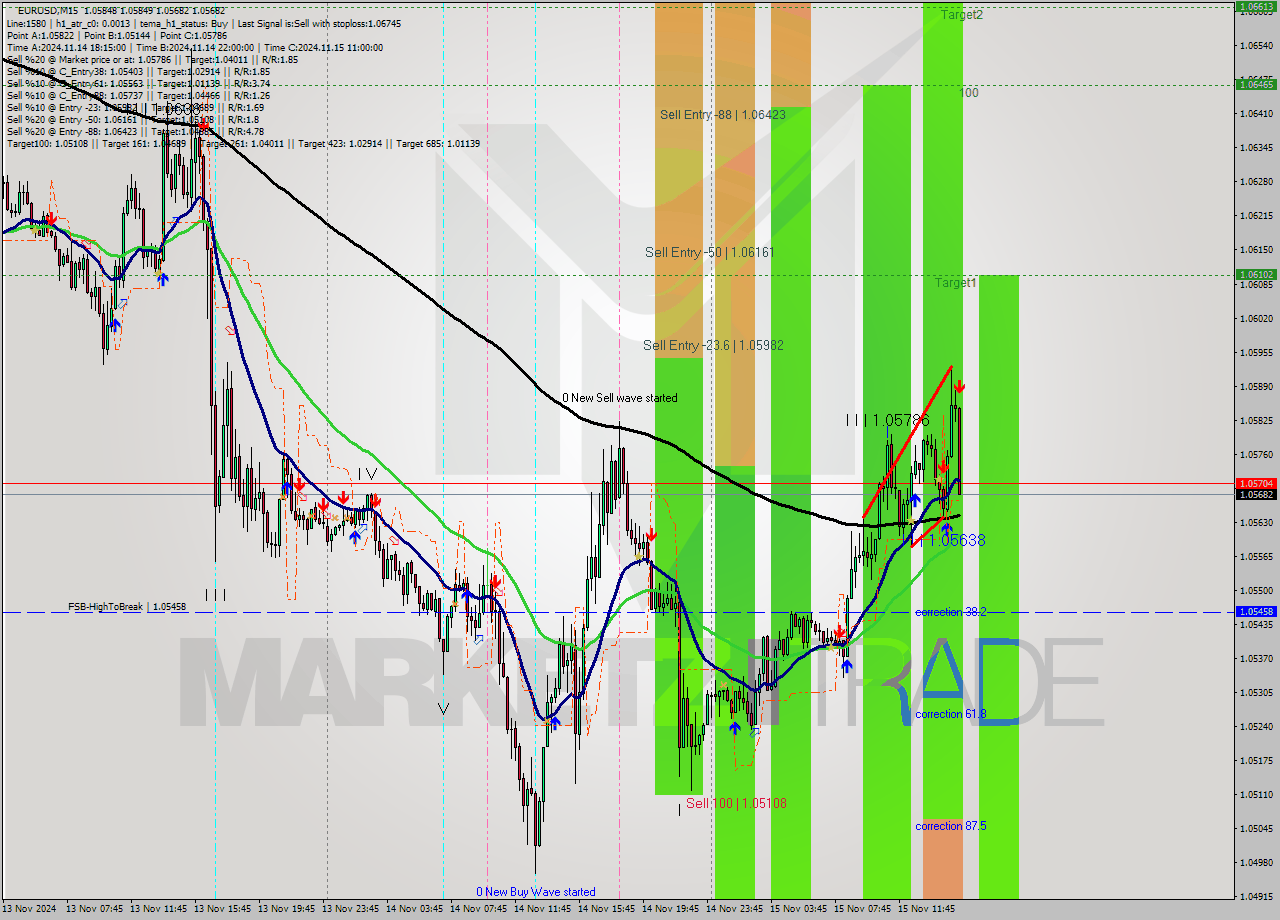The image size is (1280, 920).
Task: Select the blue wave label showing 1.05638
Action: click(x=948, y=540)
